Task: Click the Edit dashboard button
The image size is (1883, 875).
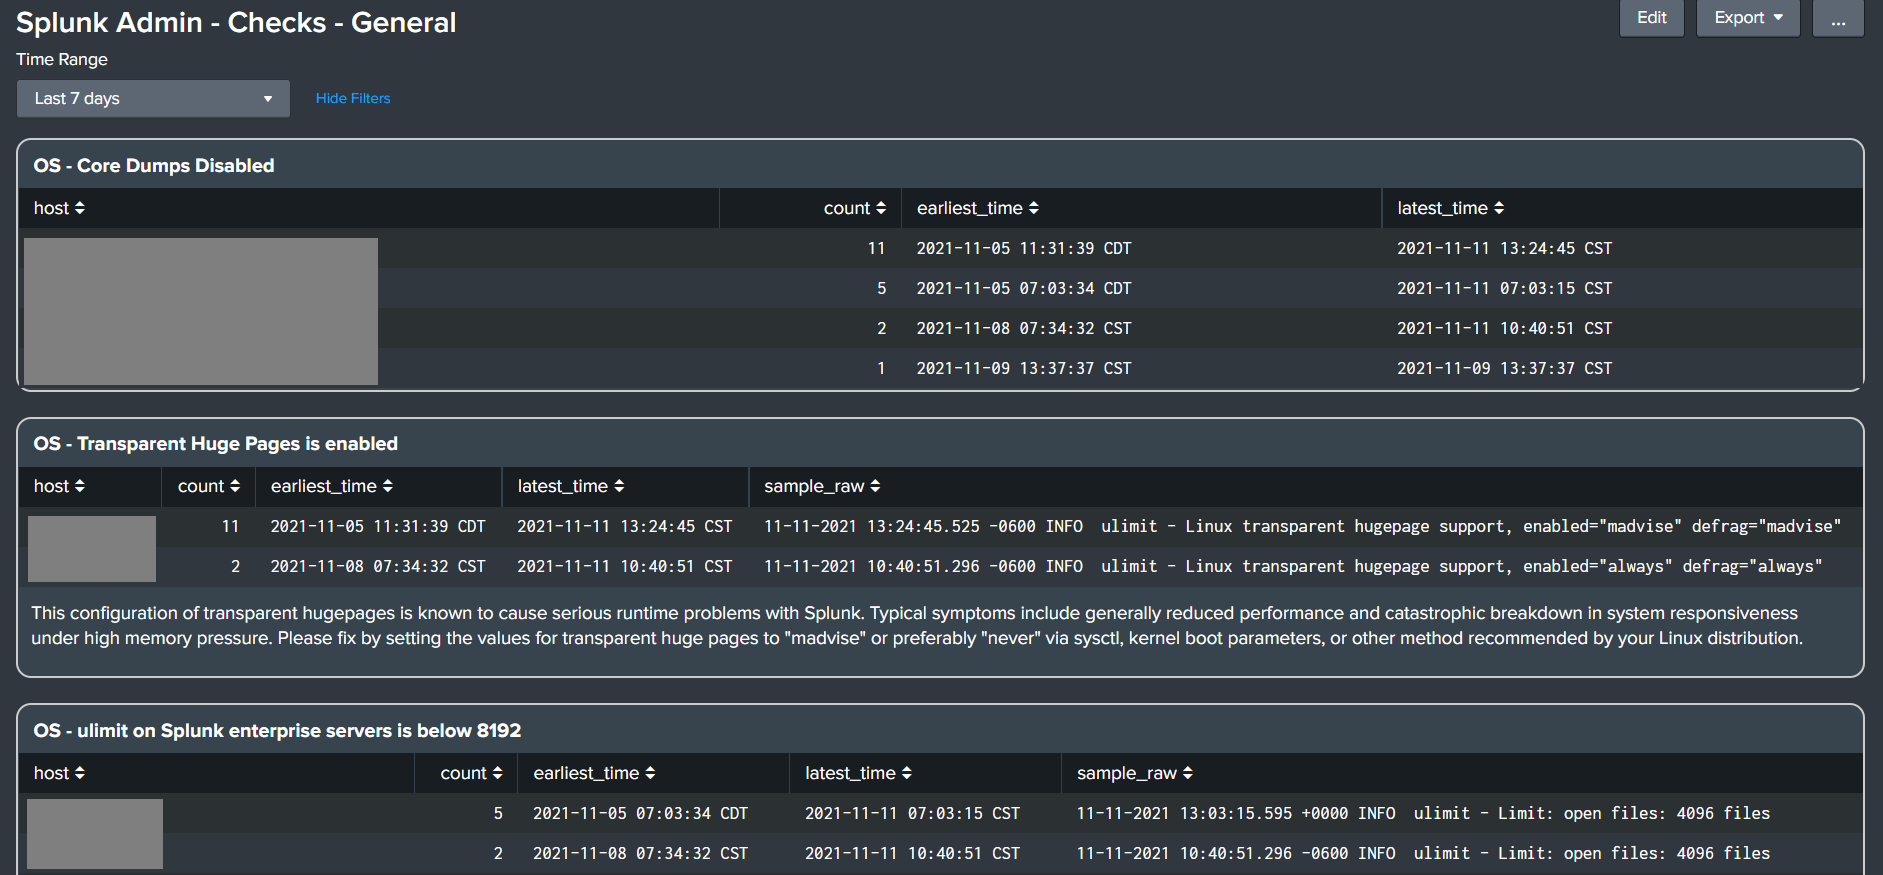Action: coord(1652,18)
